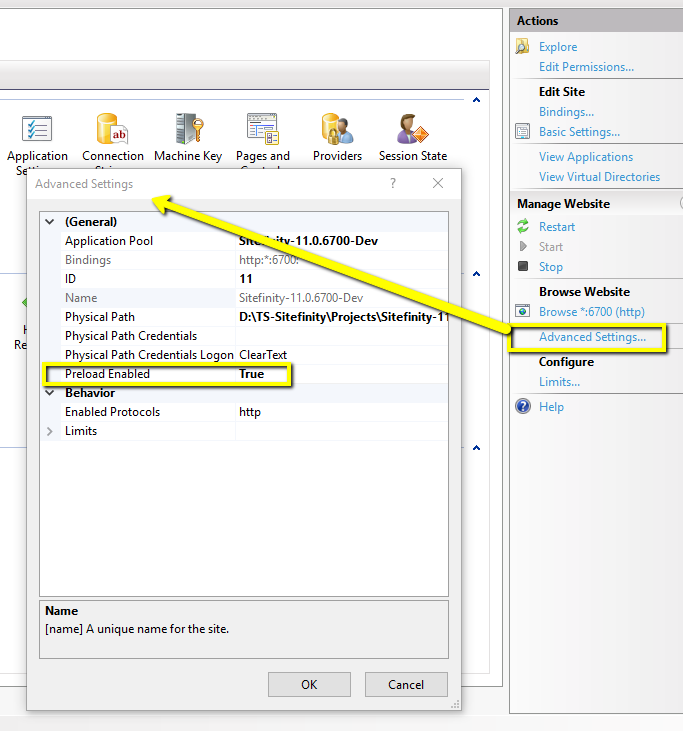Collapse the (General) settings section
Viewport: 683px width, 731px height.
point(50,222)
